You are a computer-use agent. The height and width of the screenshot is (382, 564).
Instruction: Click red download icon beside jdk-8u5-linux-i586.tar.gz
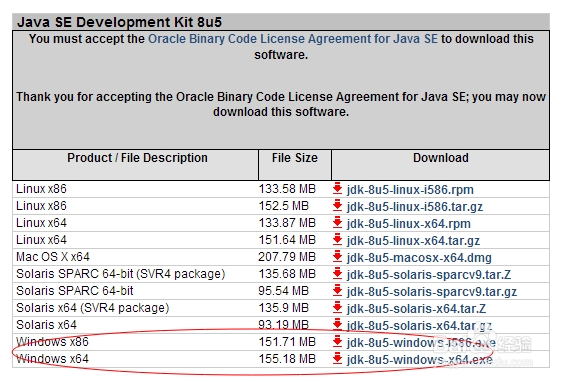[x=337, y=205]
